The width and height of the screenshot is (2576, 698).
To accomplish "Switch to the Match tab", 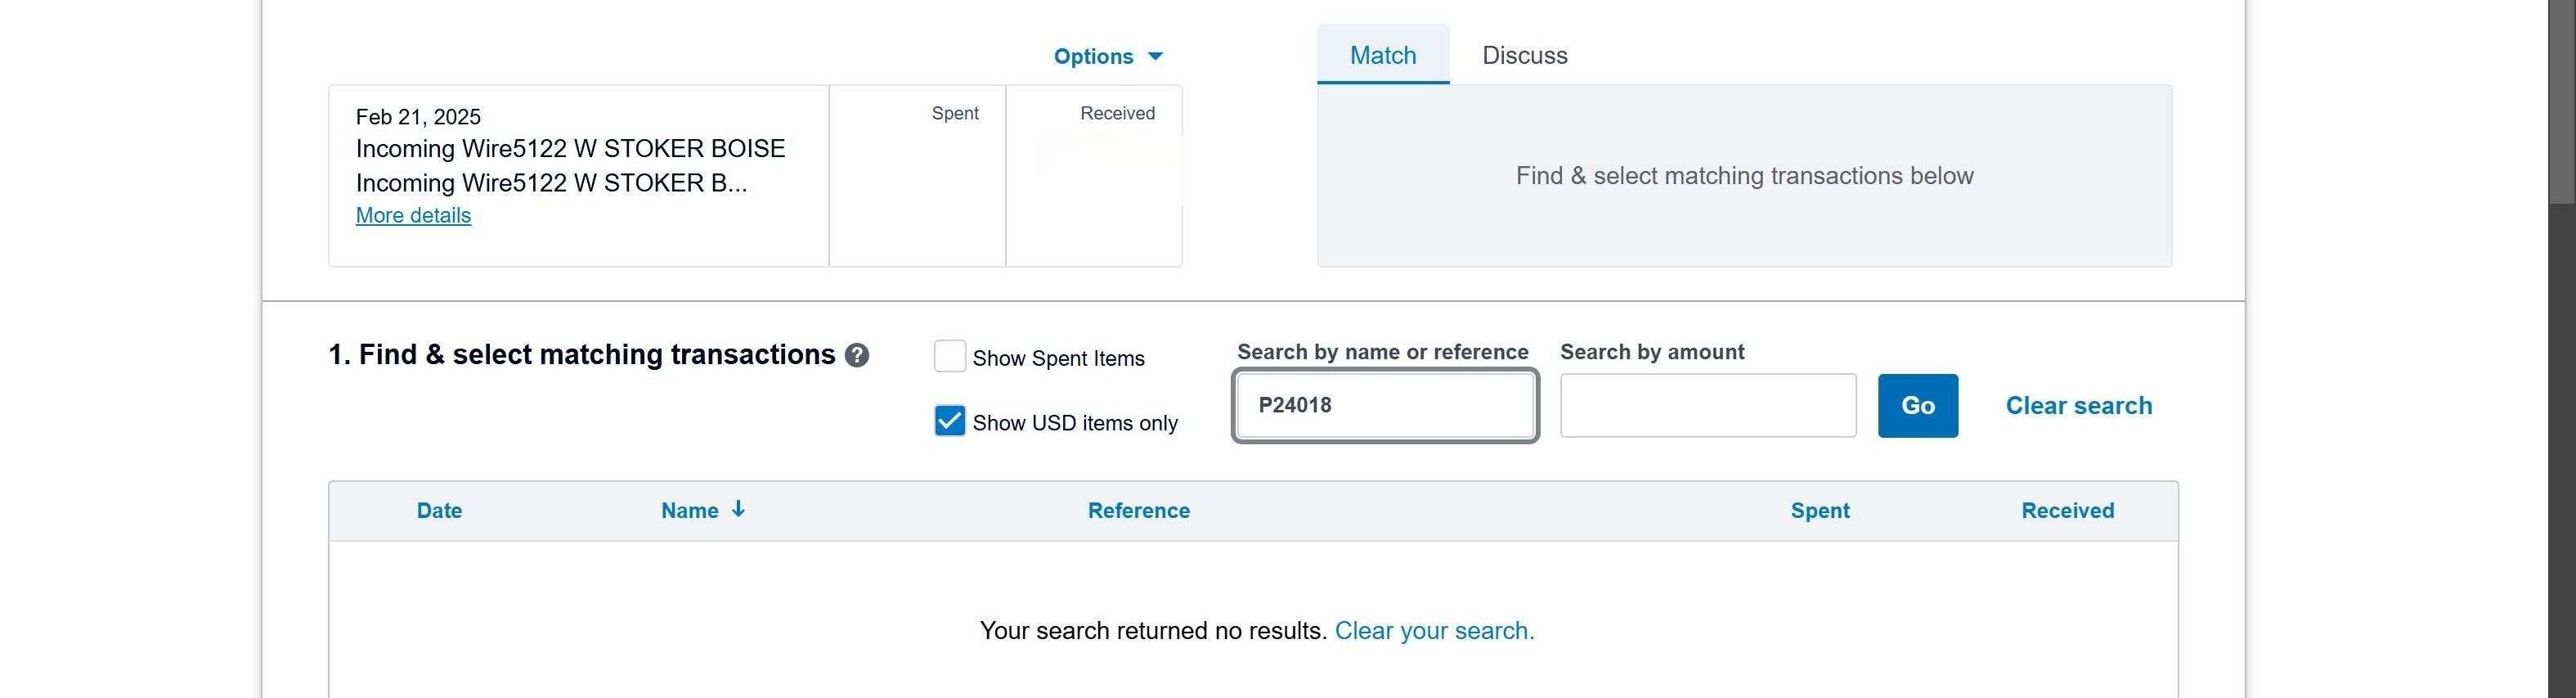I will click(x=1382, y=55).
